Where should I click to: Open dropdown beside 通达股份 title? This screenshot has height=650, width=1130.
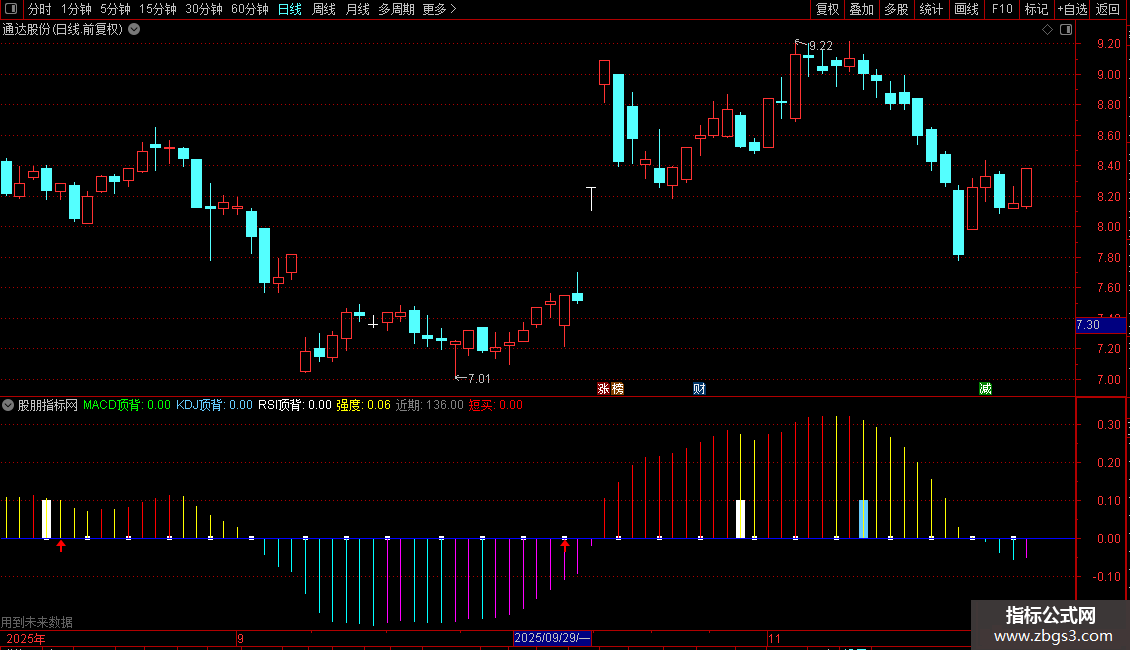click(134, 30)
